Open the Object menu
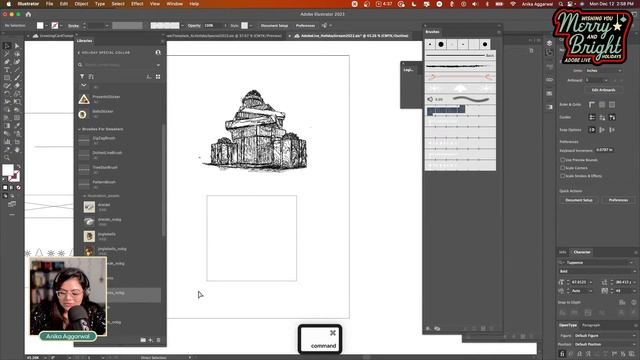This screenshot has height=360, width=640. coord(81,4)
